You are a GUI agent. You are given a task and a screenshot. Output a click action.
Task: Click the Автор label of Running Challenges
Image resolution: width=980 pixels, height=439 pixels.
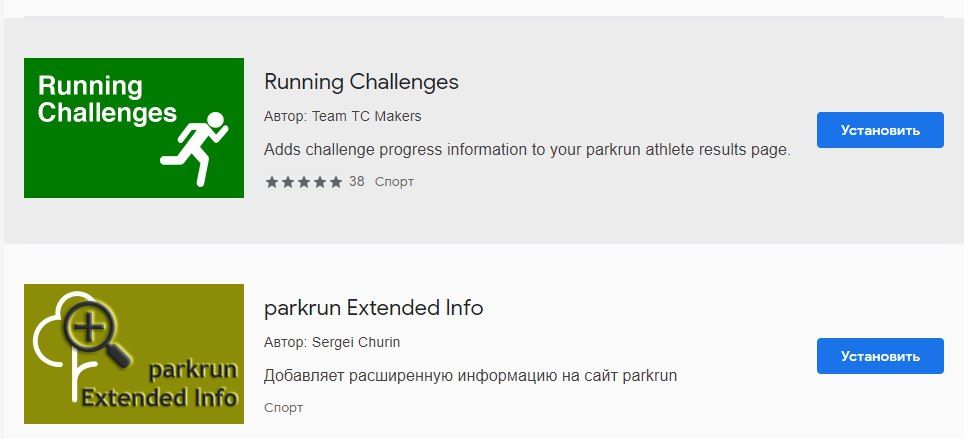coord(284,116)
